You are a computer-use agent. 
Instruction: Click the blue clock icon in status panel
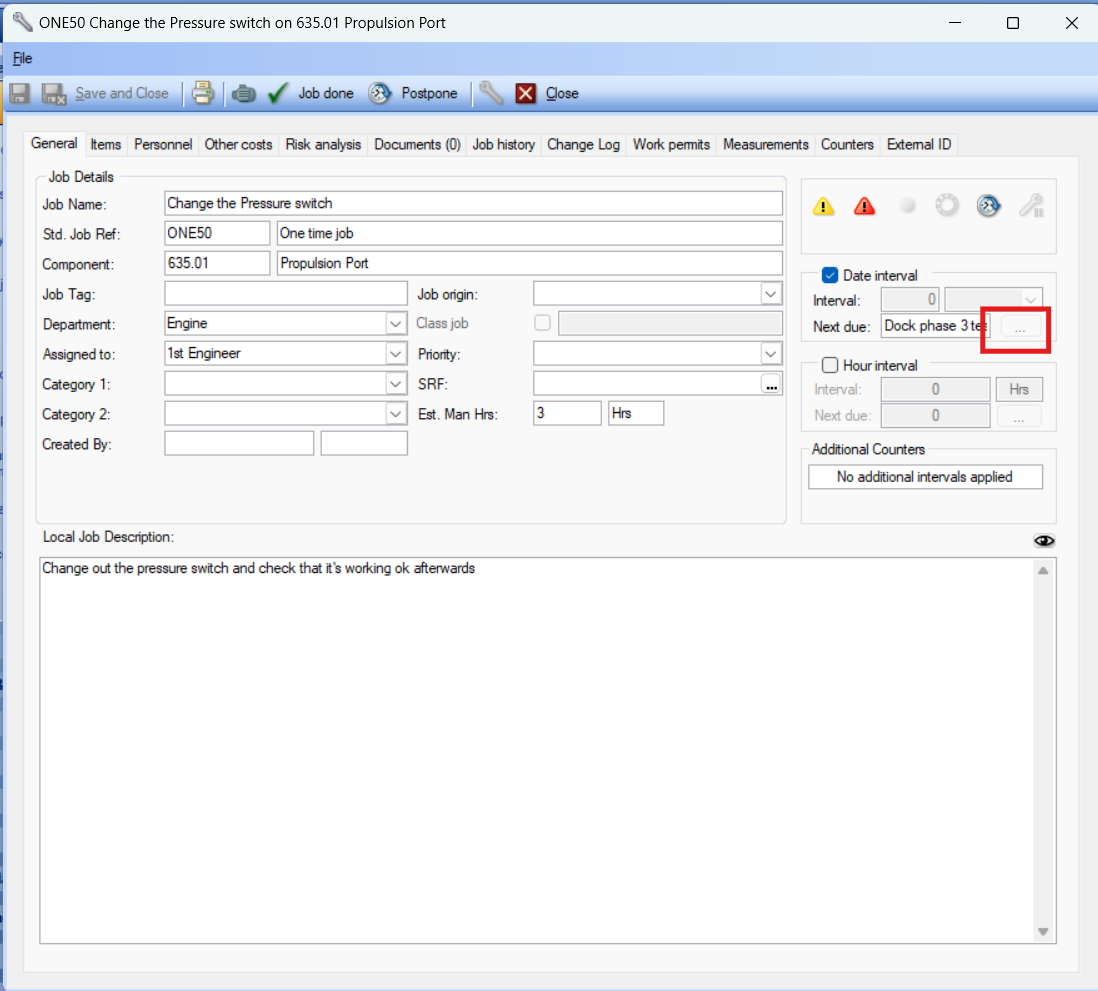click(x=989, y=206)
